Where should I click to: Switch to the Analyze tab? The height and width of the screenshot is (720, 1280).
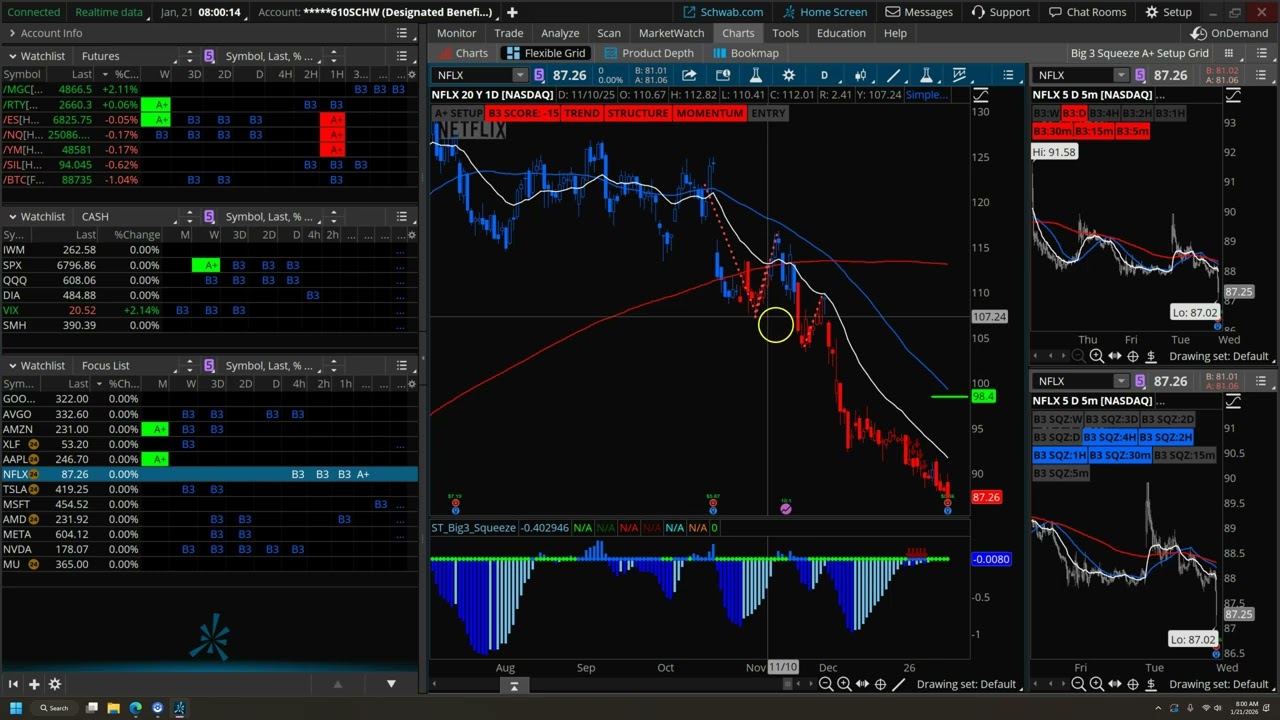[x=560, y=33]
